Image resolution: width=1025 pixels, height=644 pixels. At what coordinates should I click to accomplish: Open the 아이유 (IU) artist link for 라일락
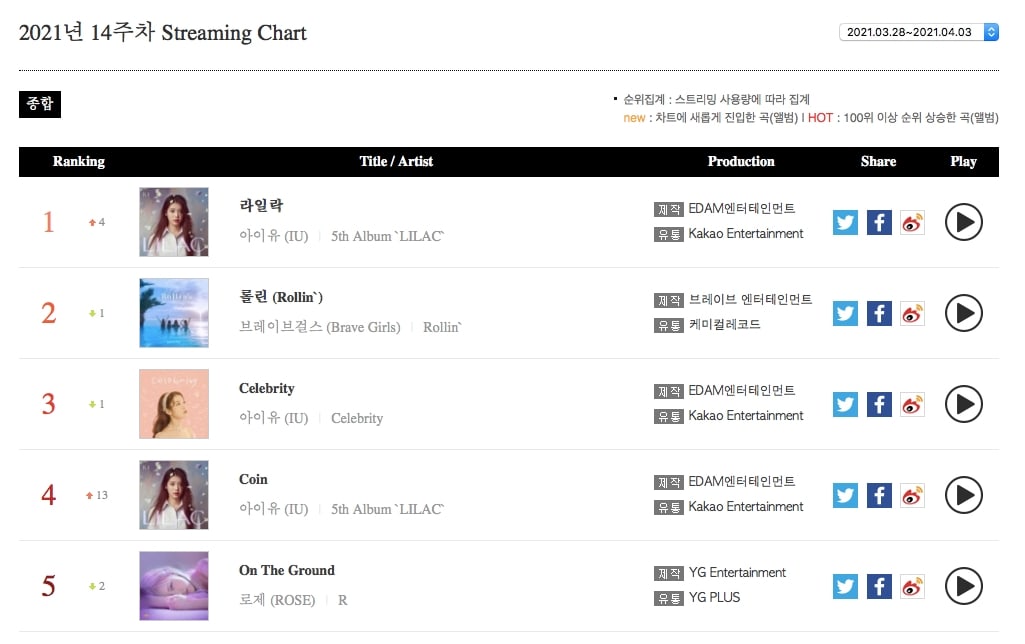click(273, 236)
